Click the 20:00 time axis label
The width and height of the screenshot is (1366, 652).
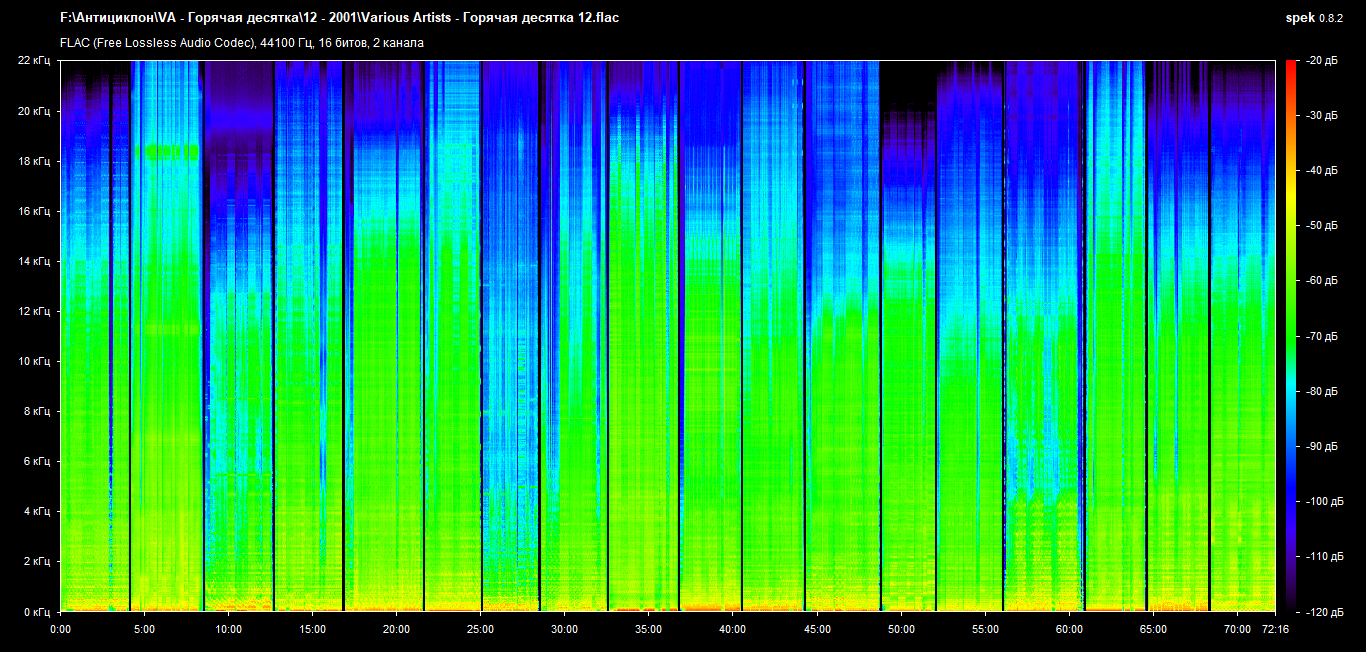tap(396, 630)
